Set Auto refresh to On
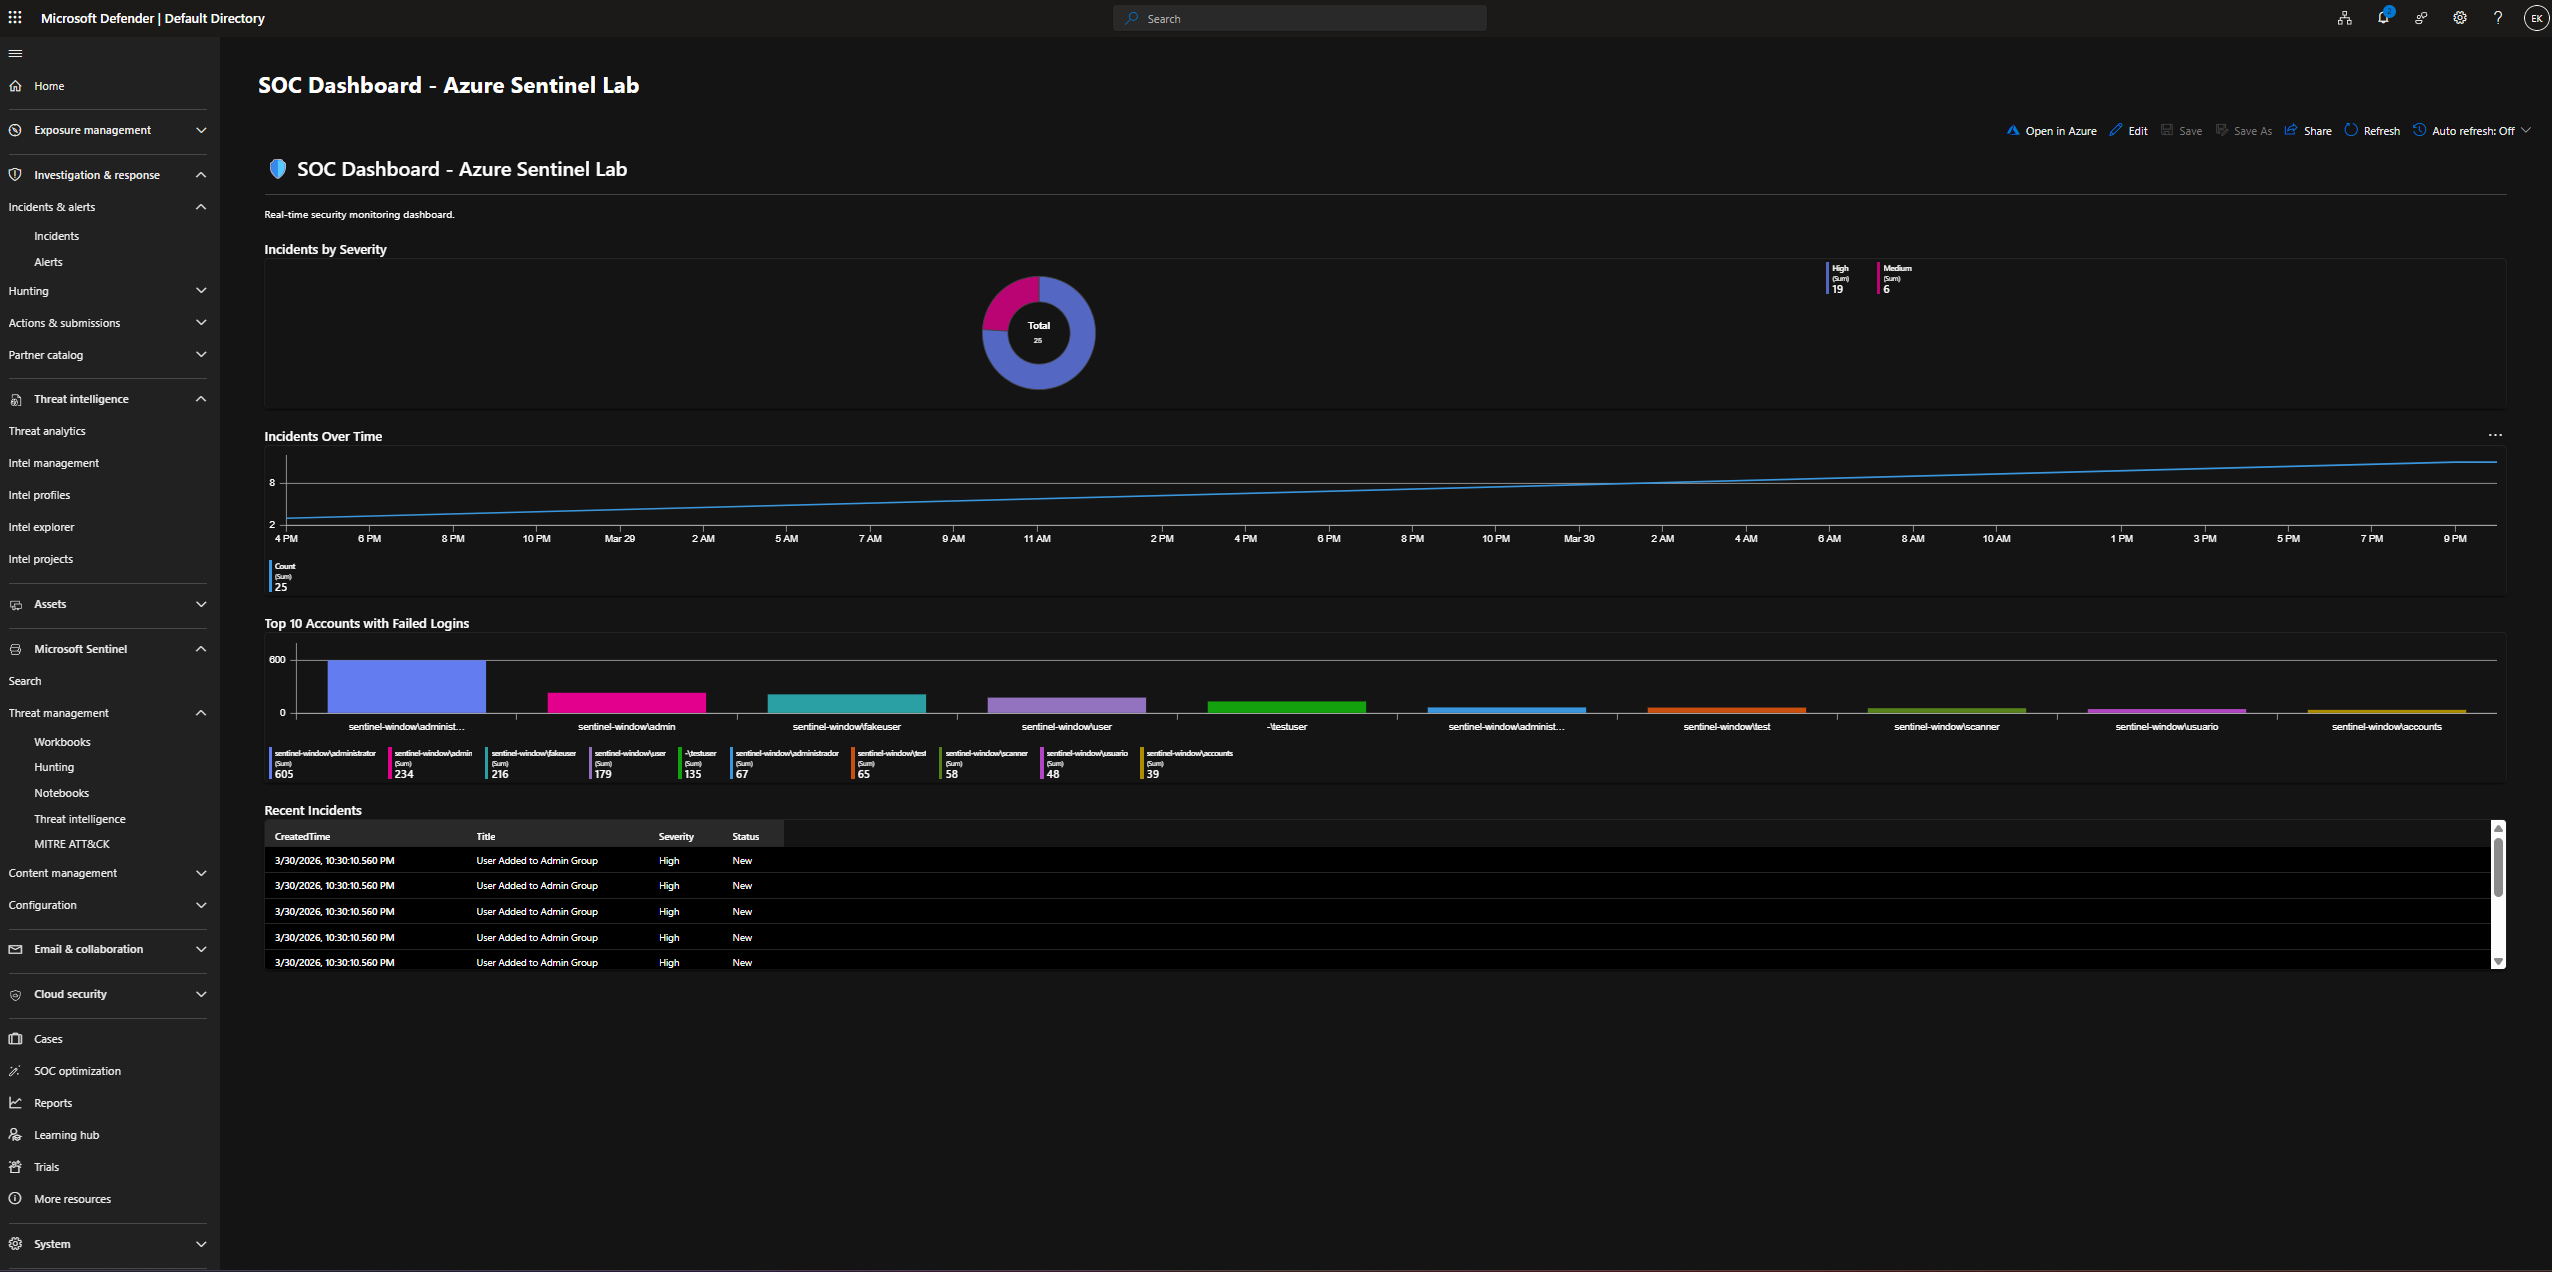The width and height of the screenshot is (2552, 1272). click(x=2471, y=130)
